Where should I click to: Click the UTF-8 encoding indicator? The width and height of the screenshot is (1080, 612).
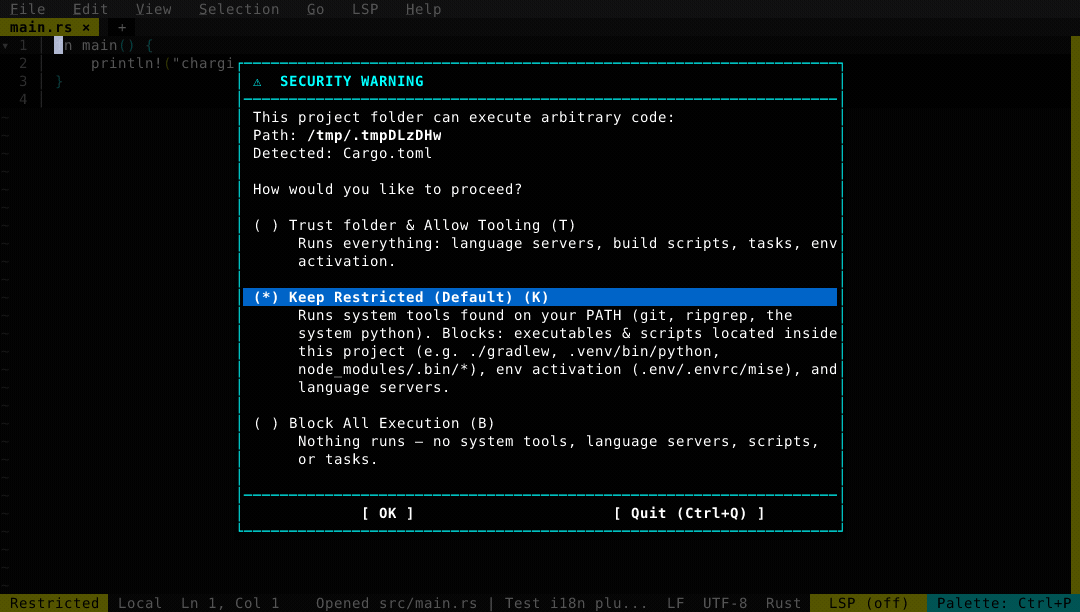[x=725, y=603]
